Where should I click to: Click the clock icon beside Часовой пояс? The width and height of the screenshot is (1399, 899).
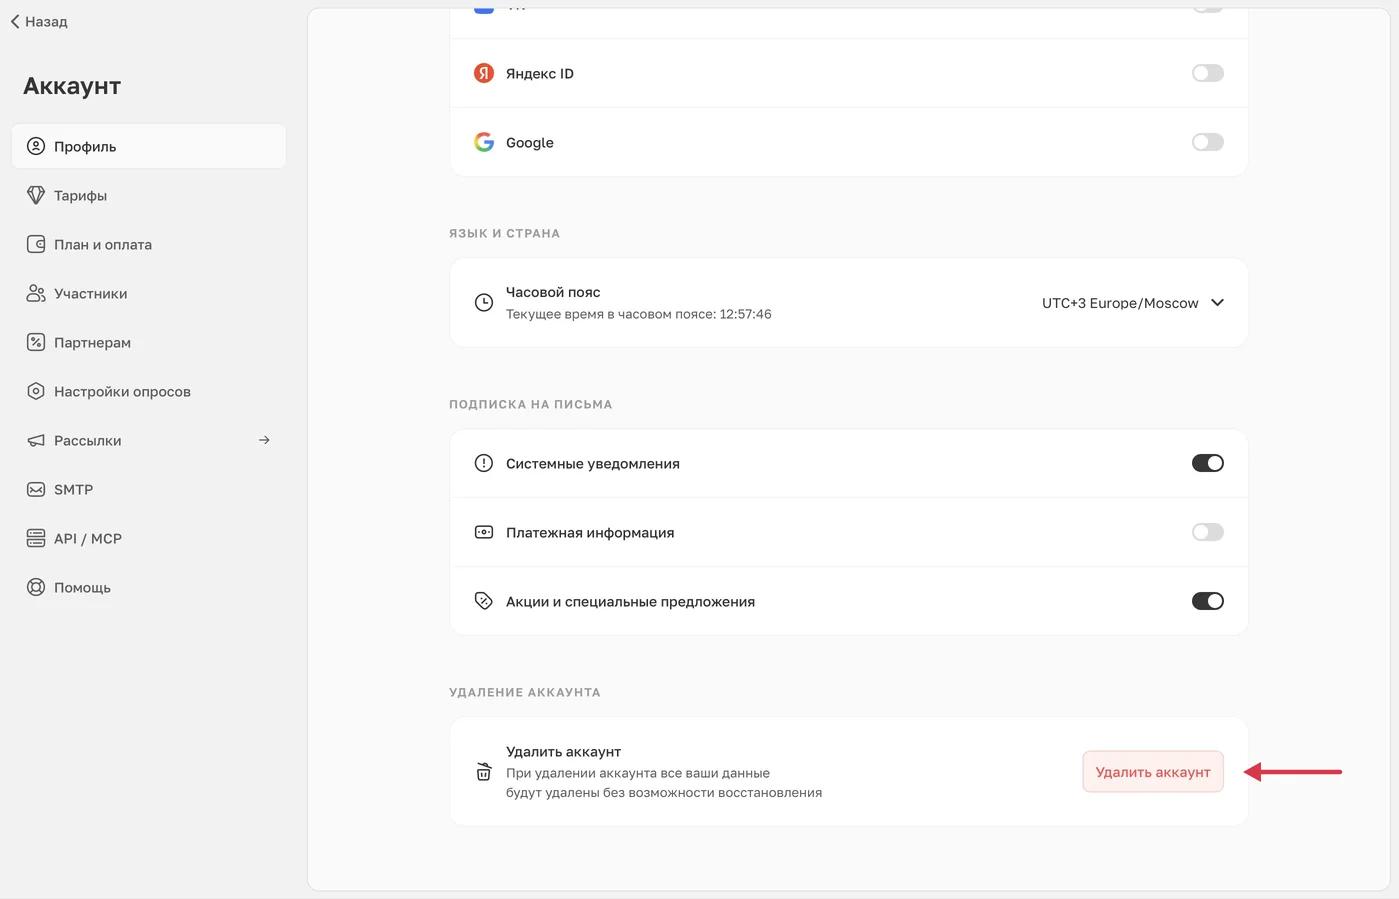(484, 302)
